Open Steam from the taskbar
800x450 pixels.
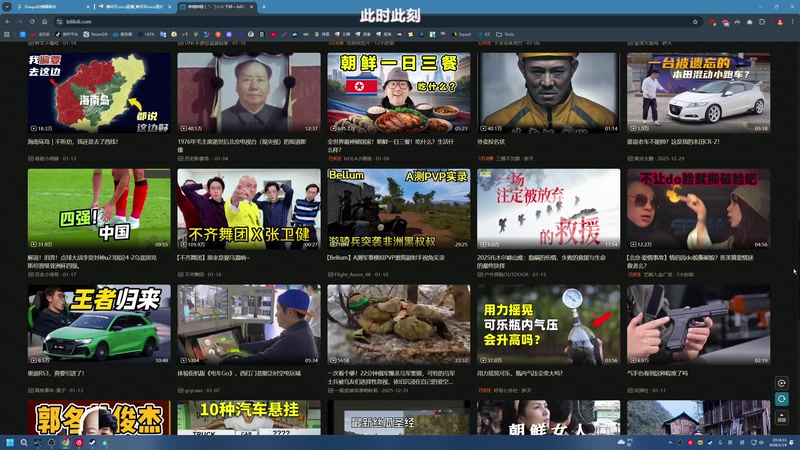92,442
